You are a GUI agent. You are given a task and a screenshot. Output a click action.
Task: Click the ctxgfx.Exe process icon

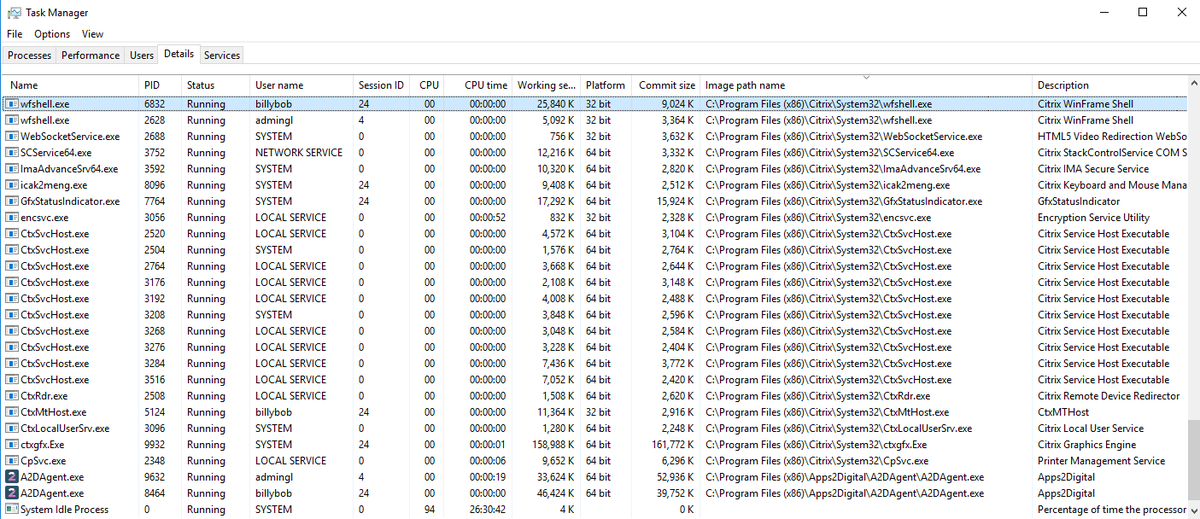[12, 445]
